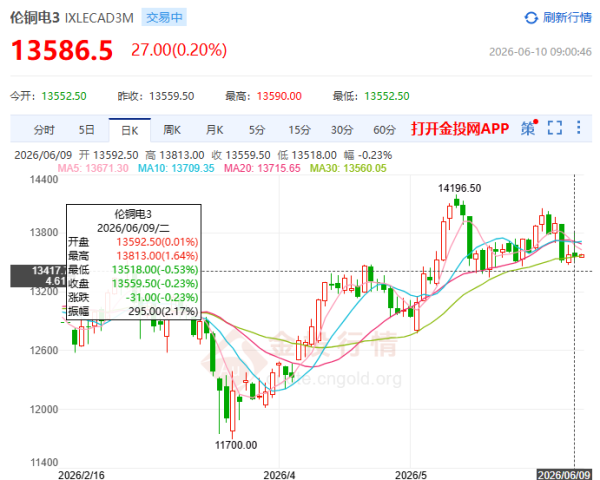Click the IXLECAD3M ticker code
This screenshot has width=600, height=480.
(99, 18)
